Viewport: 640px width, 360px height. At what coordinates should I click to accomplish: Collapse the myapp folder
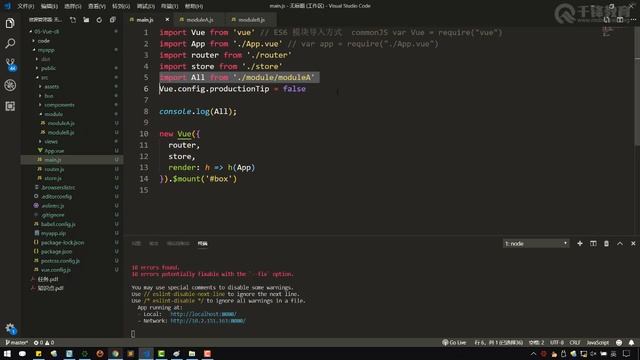click(x=46, y=50)
